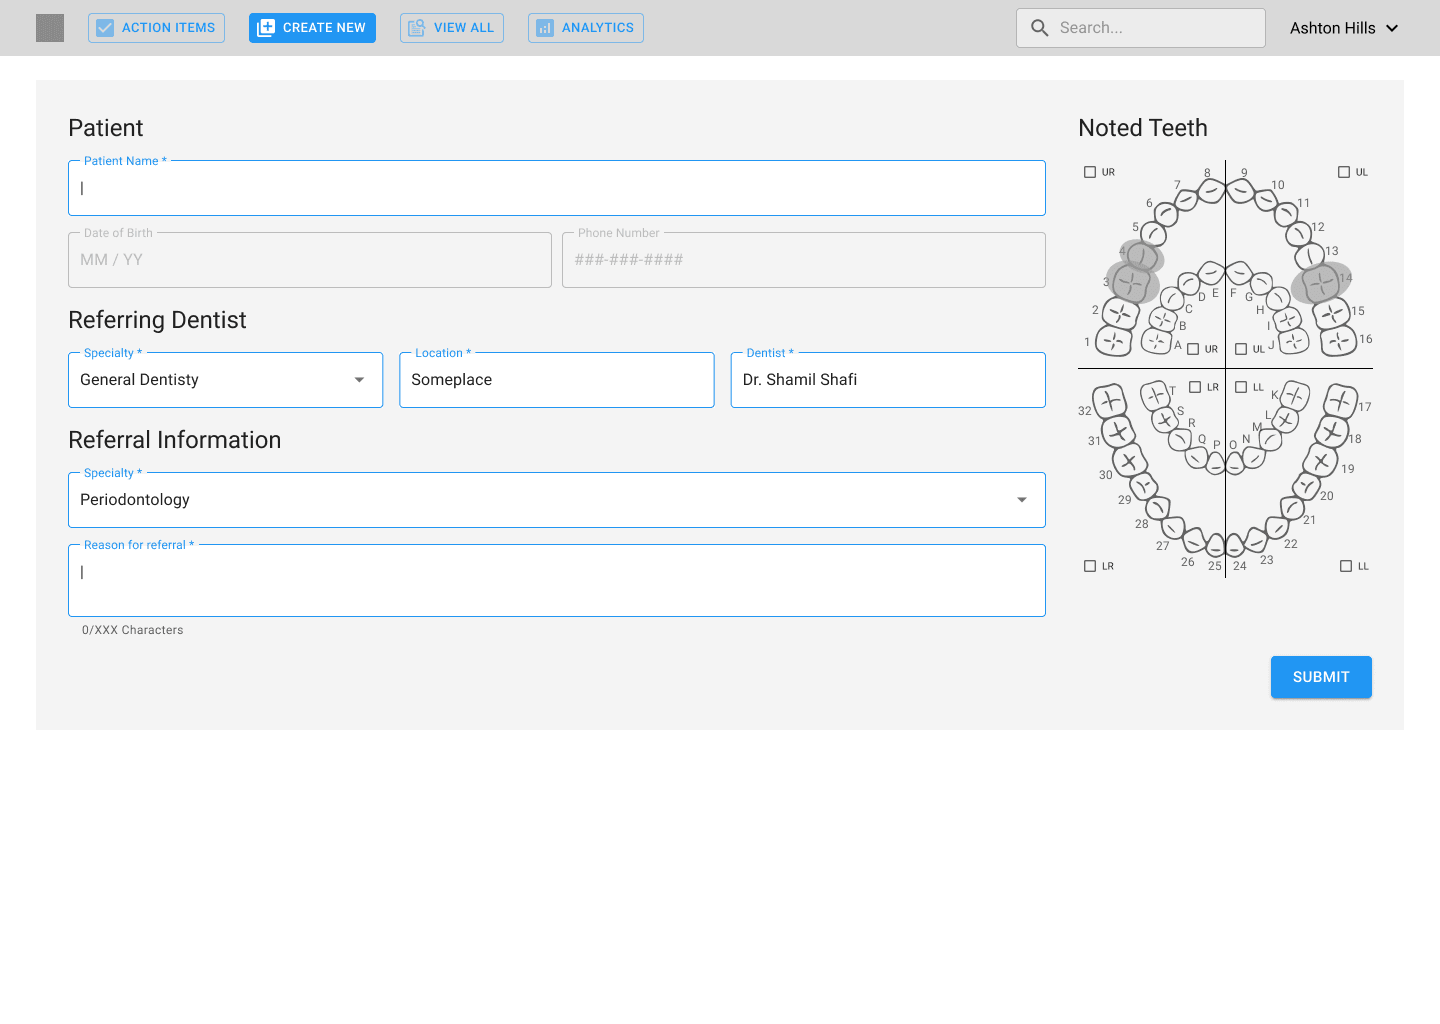Deselect highlighted tooth 14

[1321, 284]
